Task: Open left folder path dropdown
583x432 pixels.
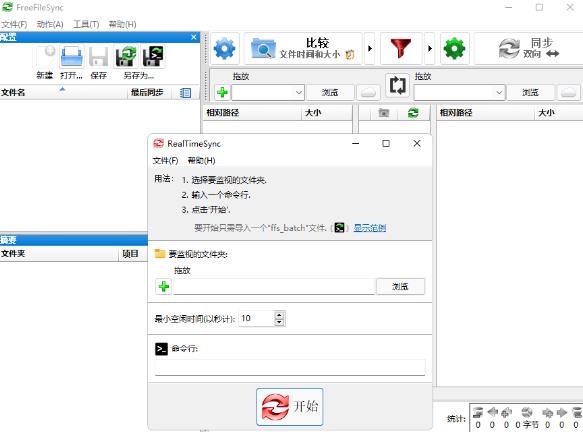Action: [x=299, y=92]
